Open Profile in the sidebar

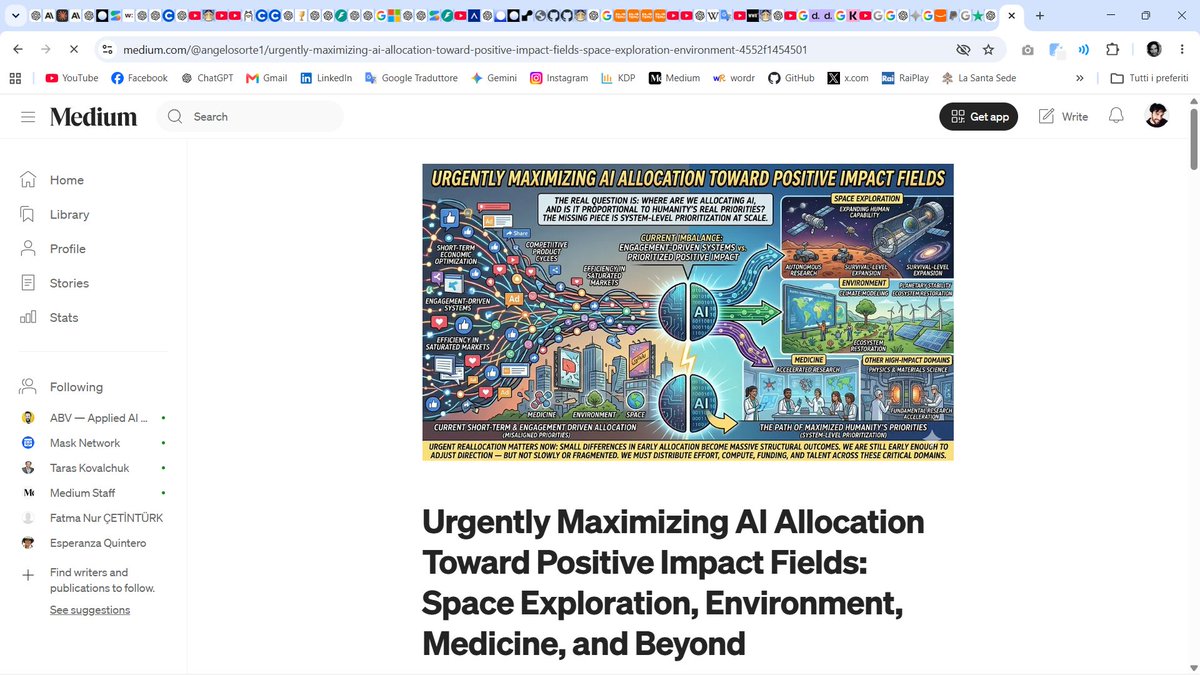[x=53, y=249]
